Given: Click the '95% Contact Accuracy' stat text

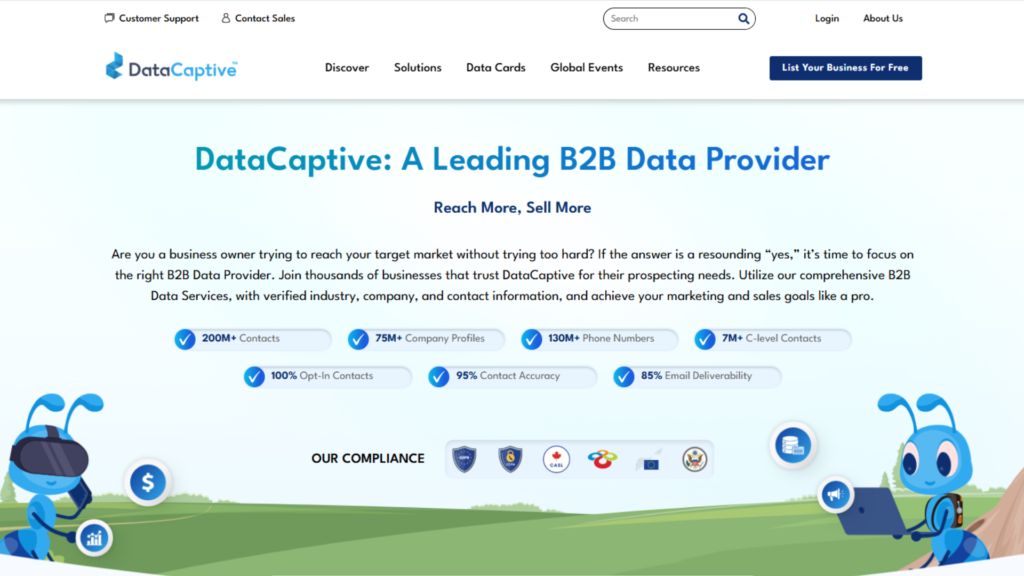Looking at the screenshot, I should (507, 376).
